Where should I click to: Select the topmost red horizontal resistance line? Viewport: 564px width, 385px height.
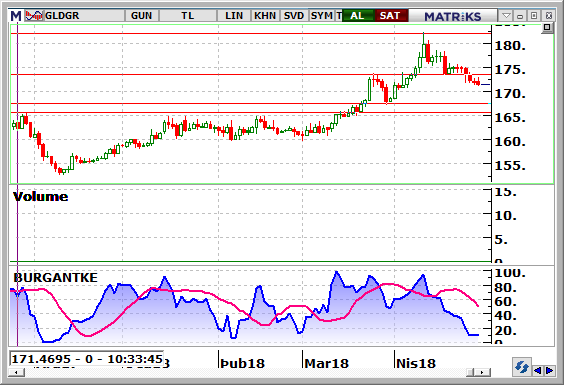(251, 33)
